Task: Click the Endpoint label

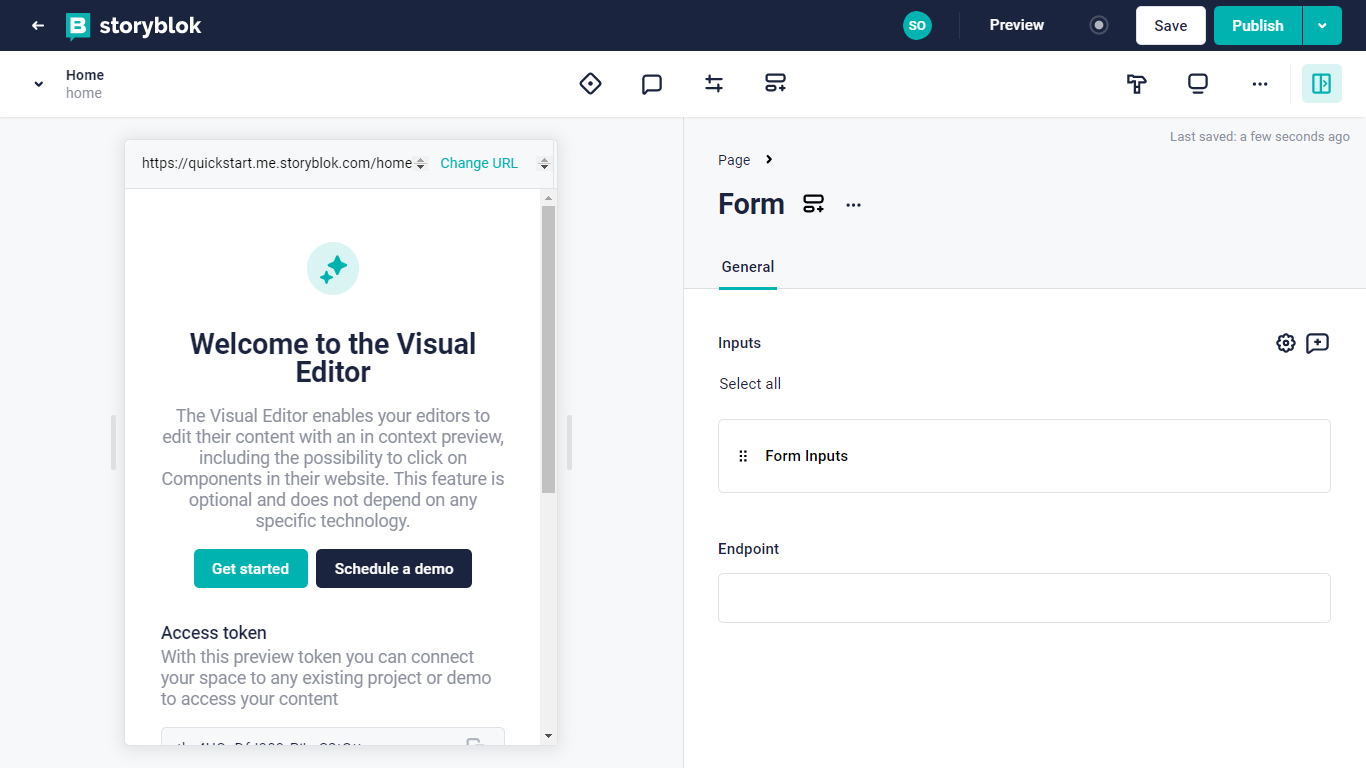Action: tap(748, 549)
